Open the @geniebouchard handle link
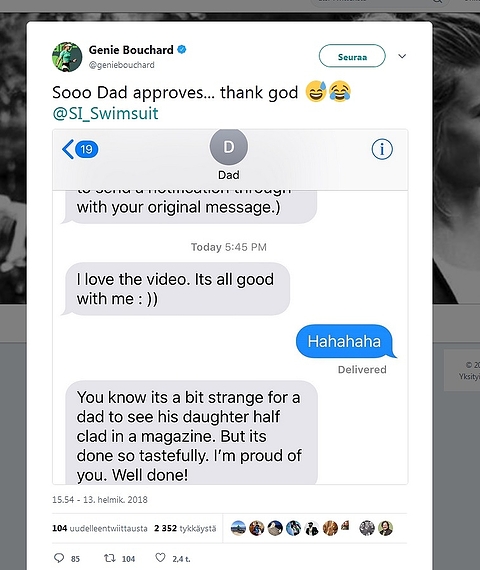 click(122, 65)
